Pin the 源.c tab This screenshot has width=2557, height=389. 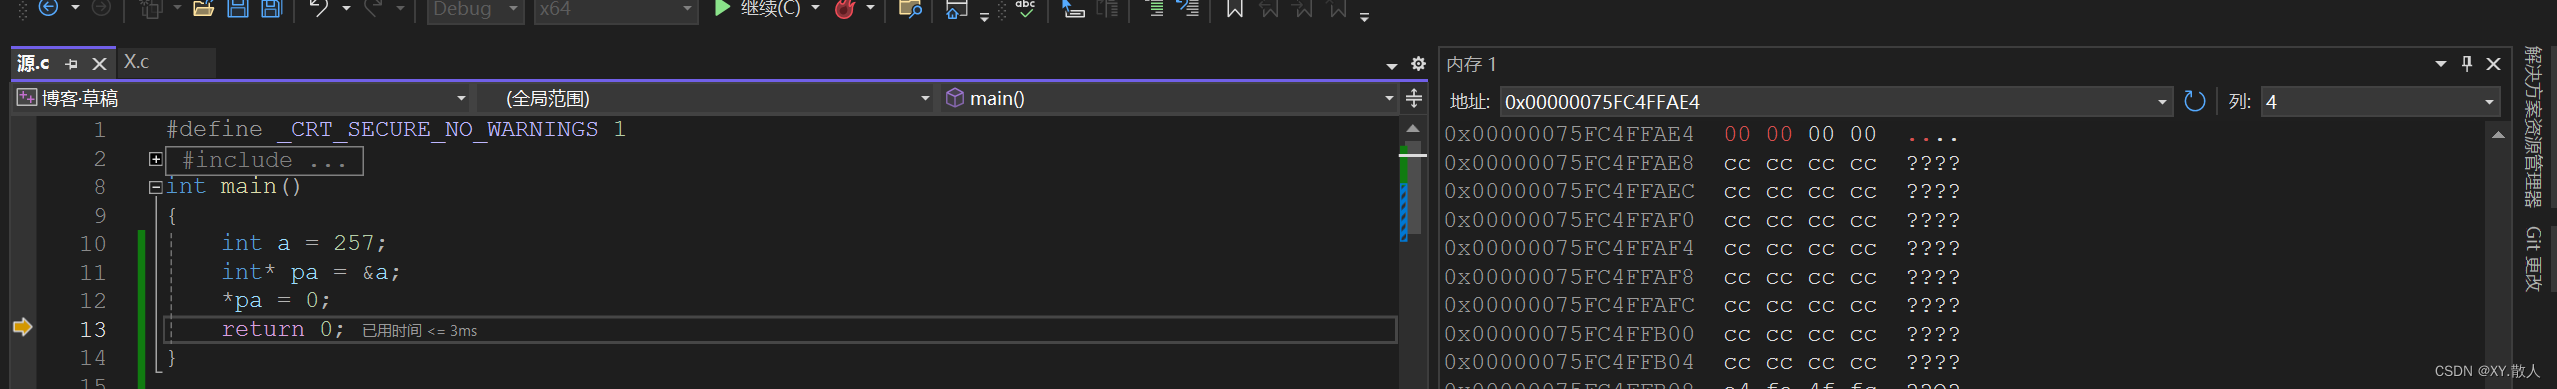(71, 64)
